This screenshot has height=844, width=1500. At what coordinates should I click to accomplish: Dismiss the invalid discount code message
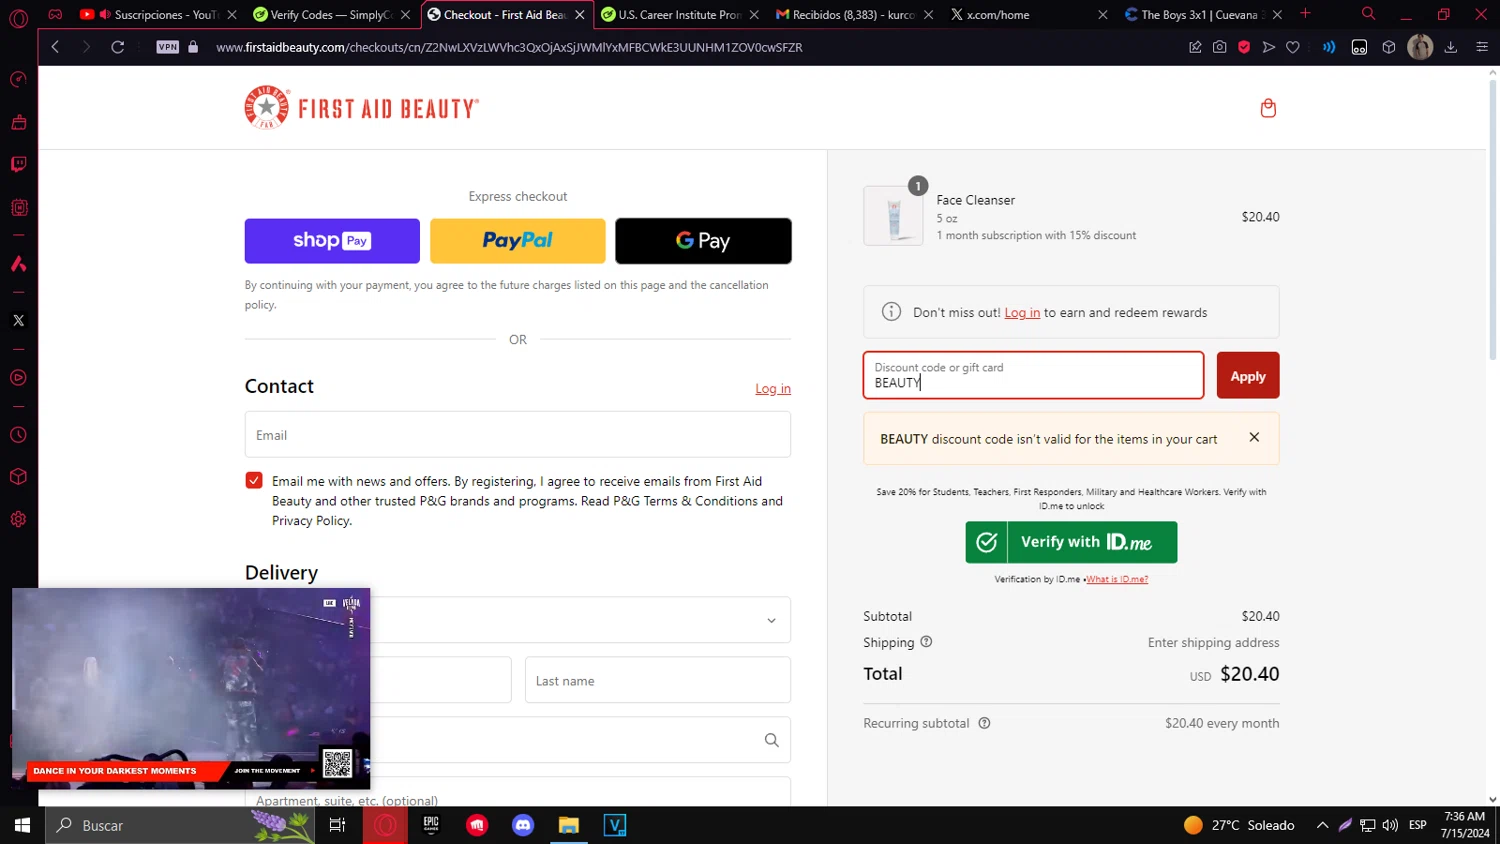pyautogui.click(x=1254, y=437)
